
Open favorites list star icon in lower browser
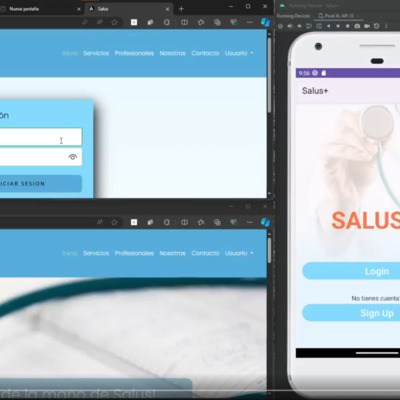[201, 222]
